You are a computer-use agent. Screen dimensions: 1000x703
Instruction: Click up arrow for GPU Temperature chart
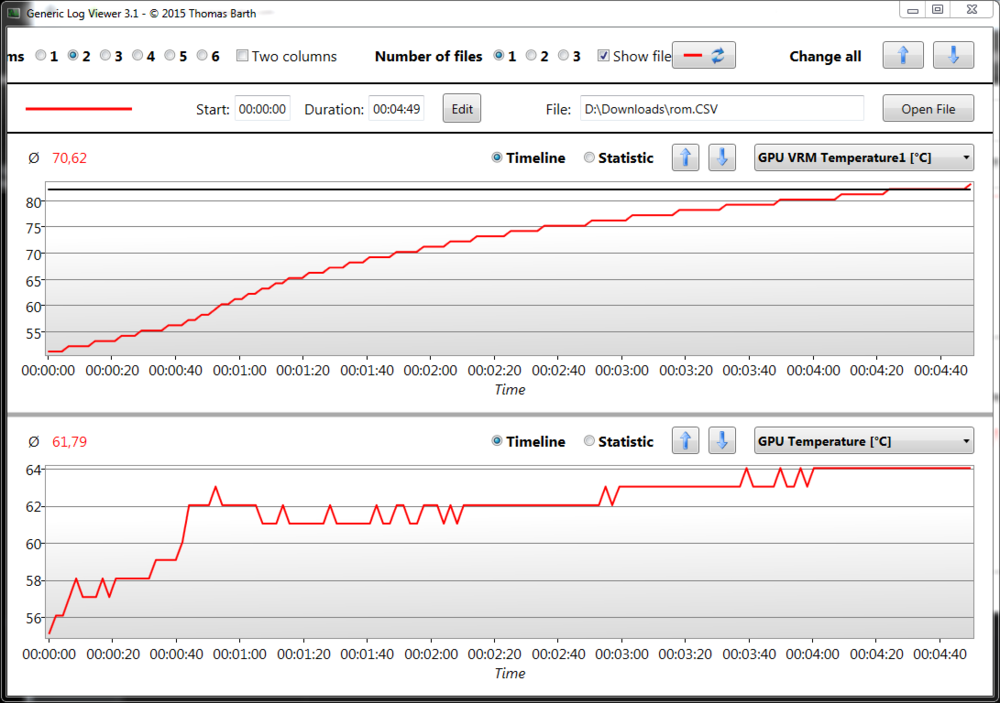coord(685,441)
